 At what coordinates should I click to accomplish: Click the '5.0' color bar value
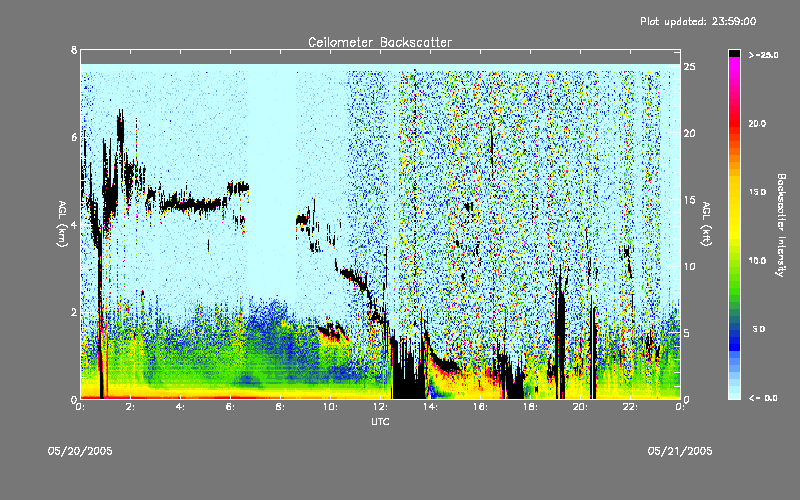[x=759, y=329]
